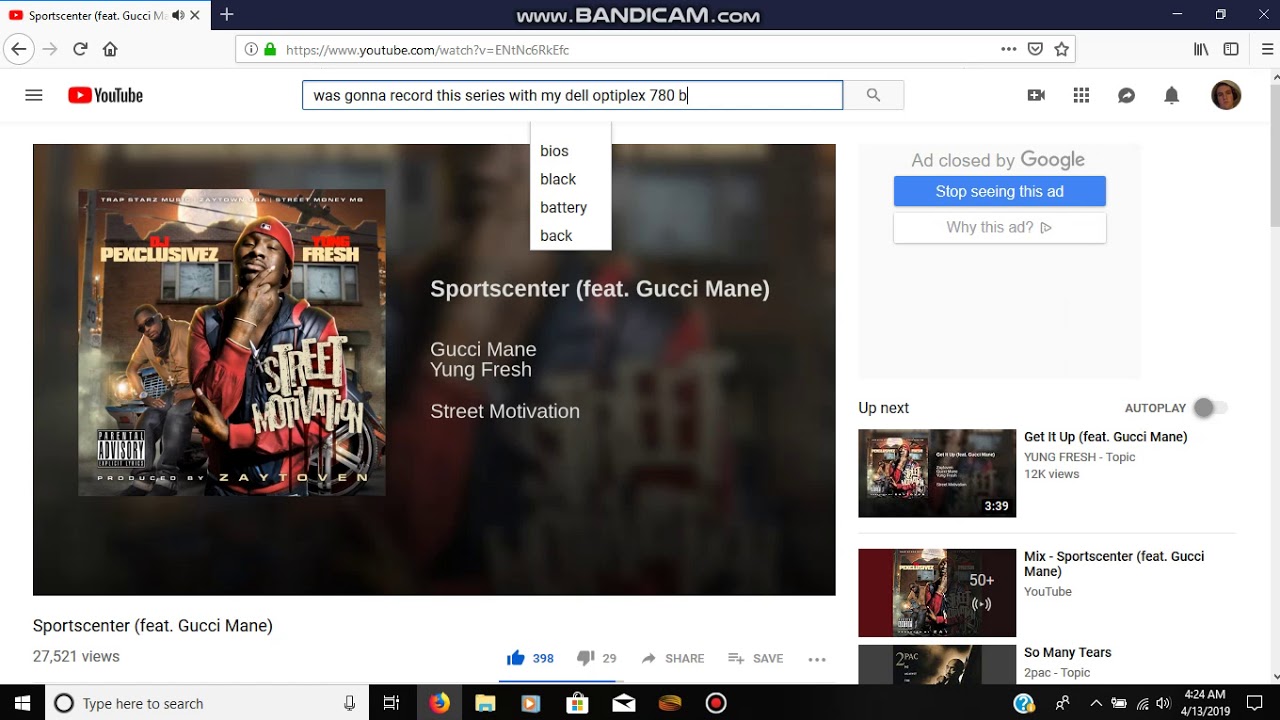Screen dimensions: 1280x720
Task: Open the Mix - Sportscenter playlist thumbnail
Action: [937, 593]
